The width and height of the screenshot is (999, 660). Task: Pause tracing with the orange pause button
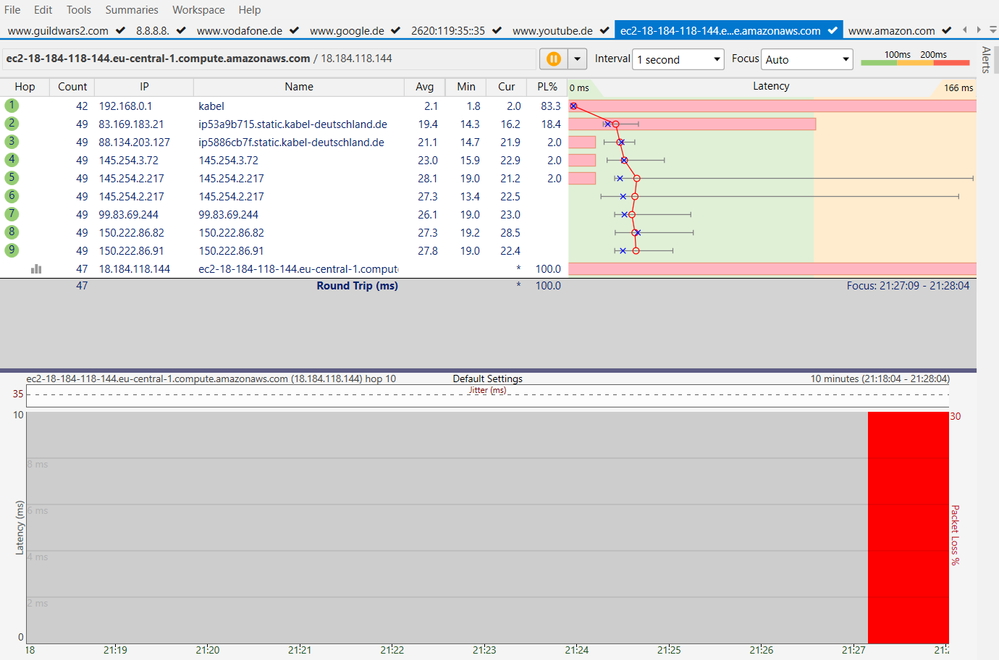(x=553, y=59)
